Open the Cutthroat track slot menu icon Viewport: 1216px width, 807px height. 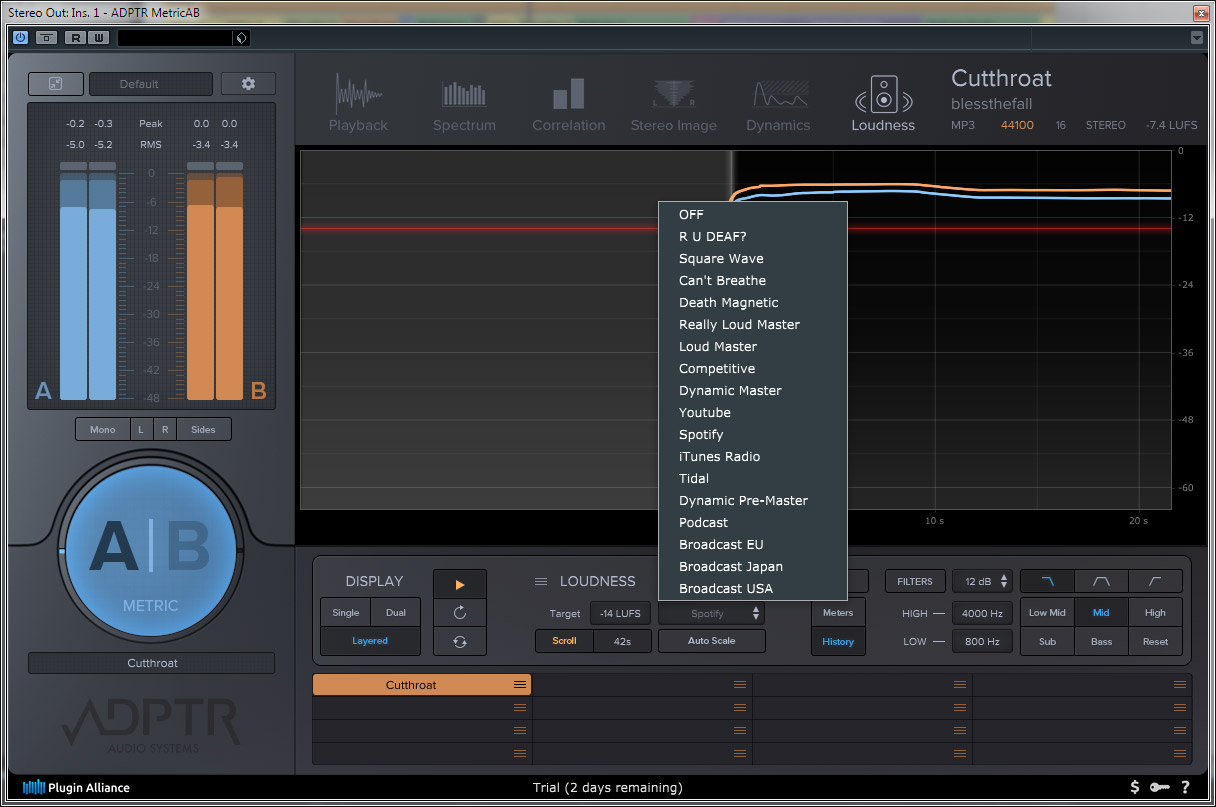pos(520,685)
